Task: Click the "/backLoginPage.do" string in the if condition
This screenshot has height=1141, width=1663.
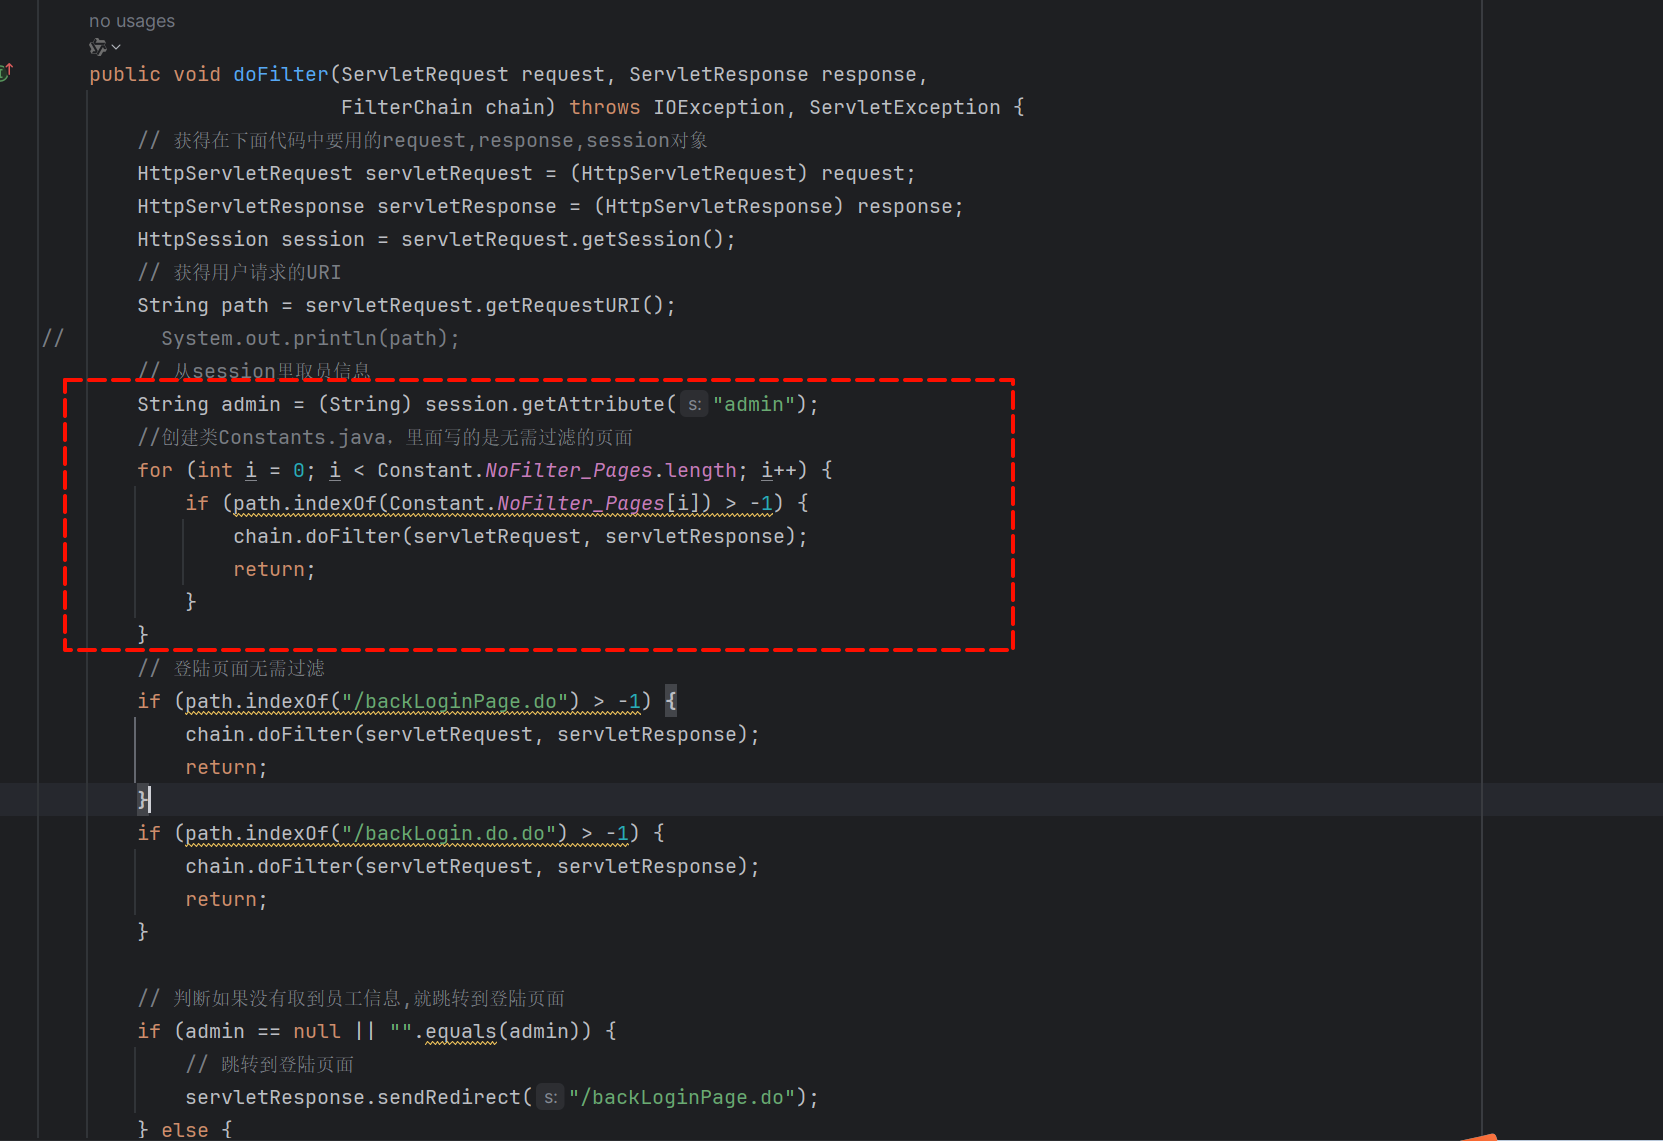Action: pyautogui.click(x=455, y=702)
